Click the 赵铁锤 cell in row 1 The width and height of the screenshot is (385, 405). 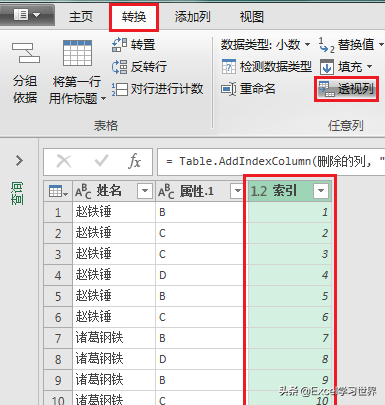point(114,212)
